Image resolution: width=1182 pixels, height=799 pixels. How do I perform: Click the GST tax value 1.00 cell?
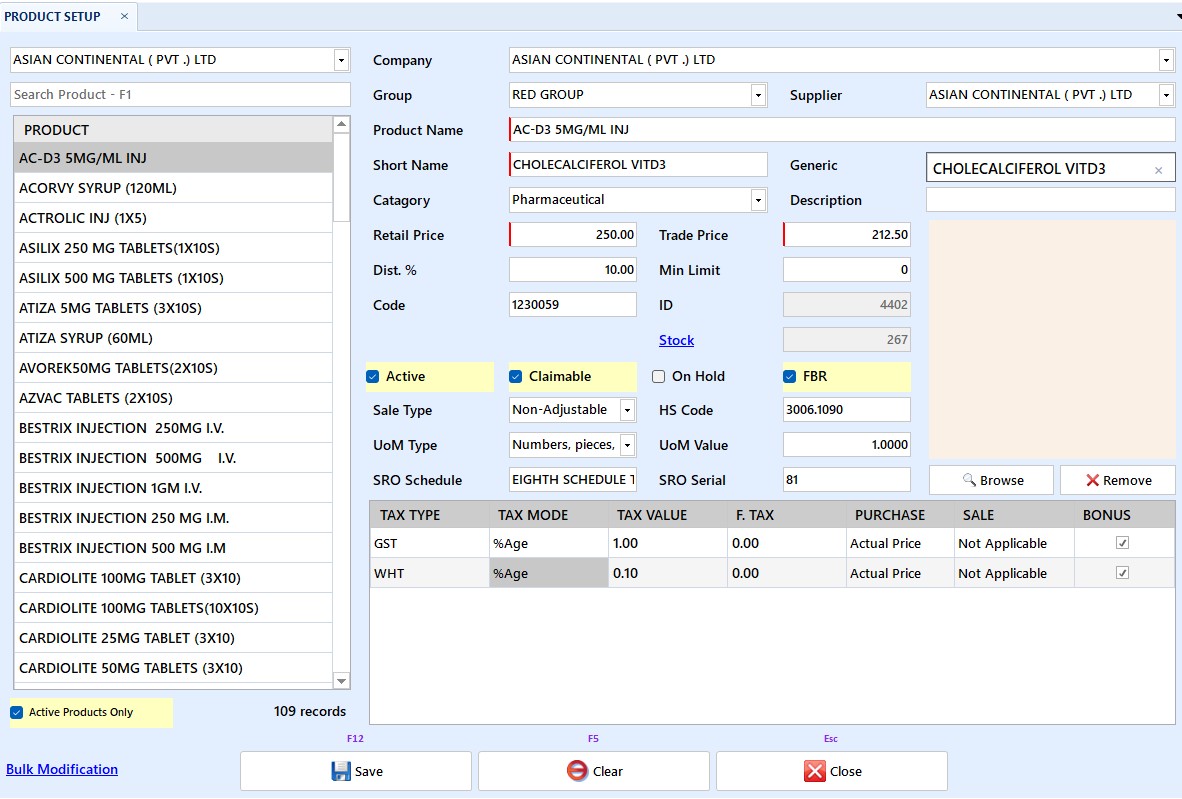click(668, 543)
